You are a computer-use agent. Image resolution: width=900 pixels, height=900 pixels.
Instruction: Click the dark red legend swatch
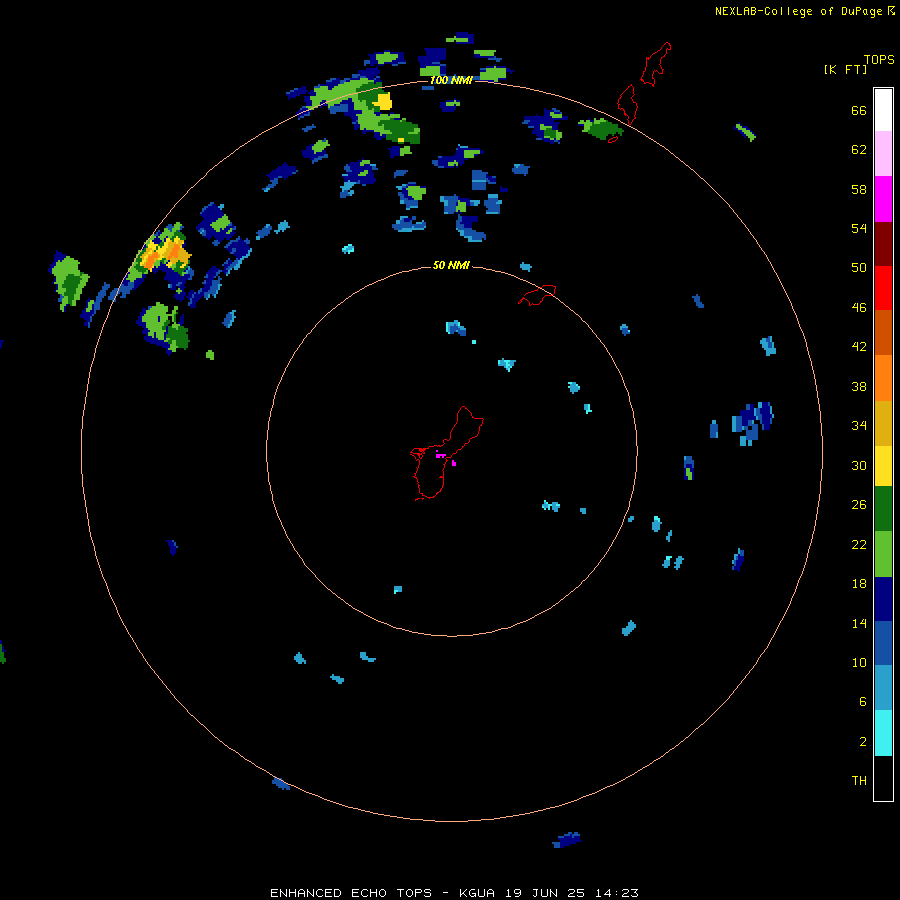883,243
